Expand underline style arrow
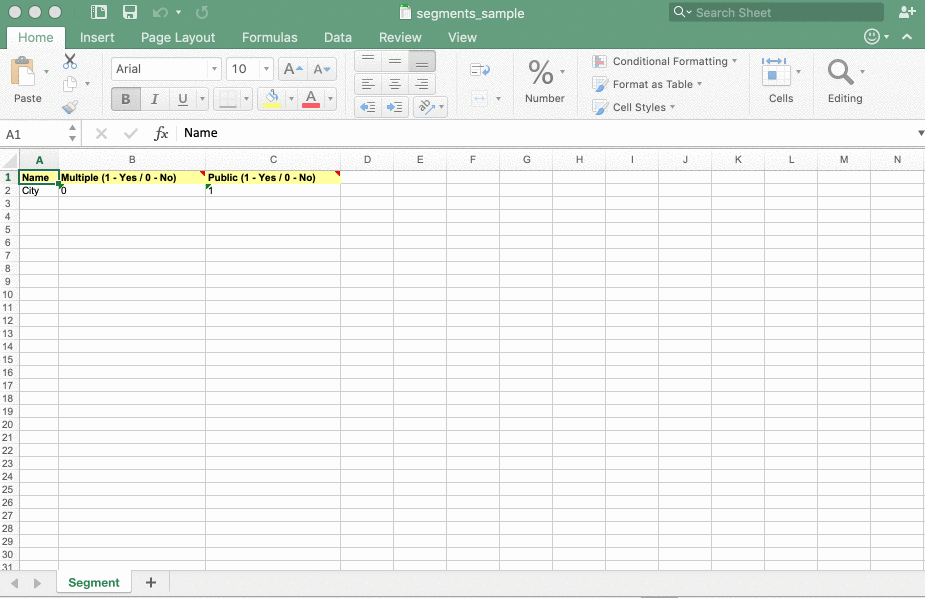Image resolution: width=925 pixels, height=598 pixels. (x=202, y=99)
